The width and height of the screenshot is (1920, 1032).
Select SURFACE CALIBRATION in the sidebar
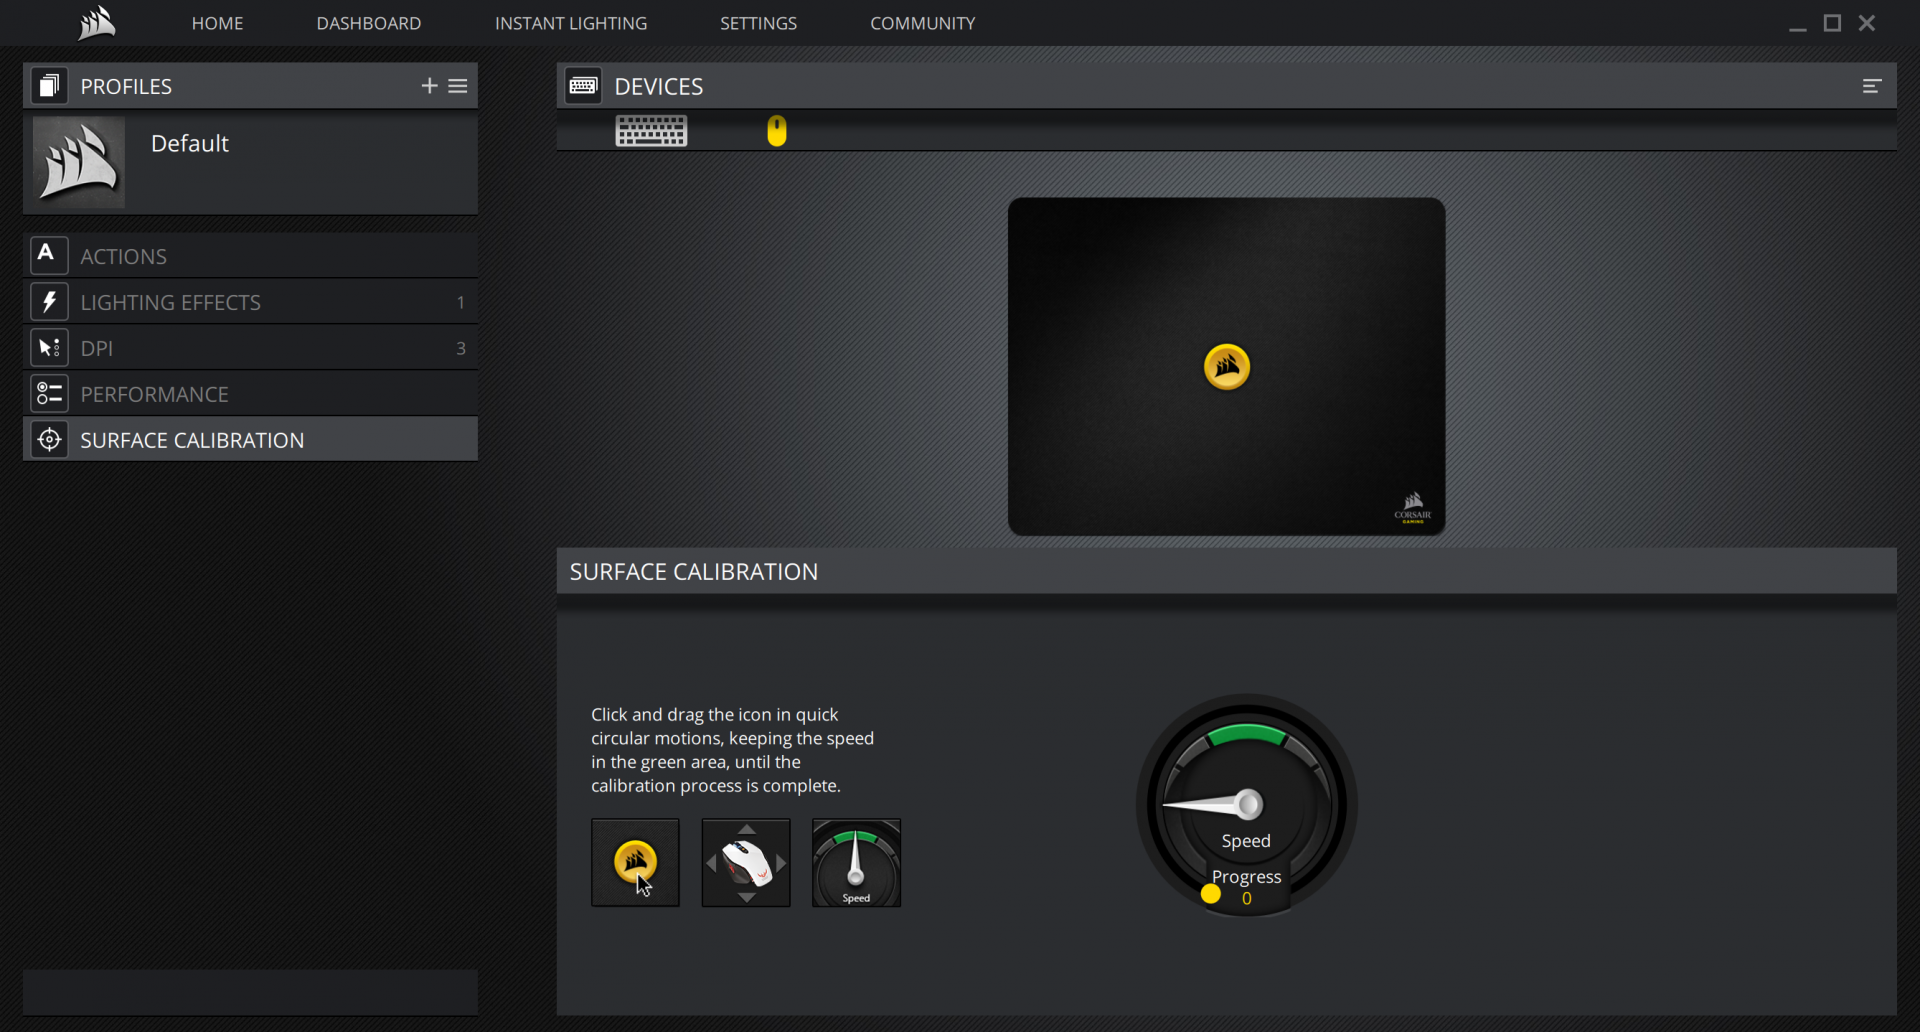coord(250,440)
